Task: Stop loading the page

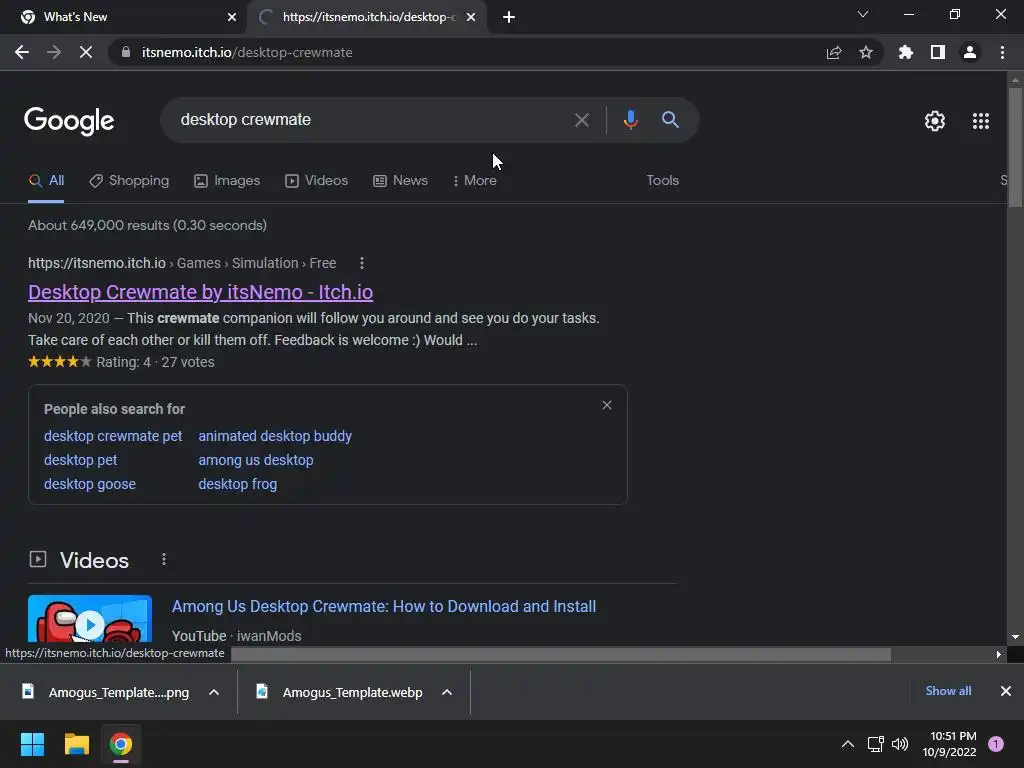Action: (x=86, y=52)
